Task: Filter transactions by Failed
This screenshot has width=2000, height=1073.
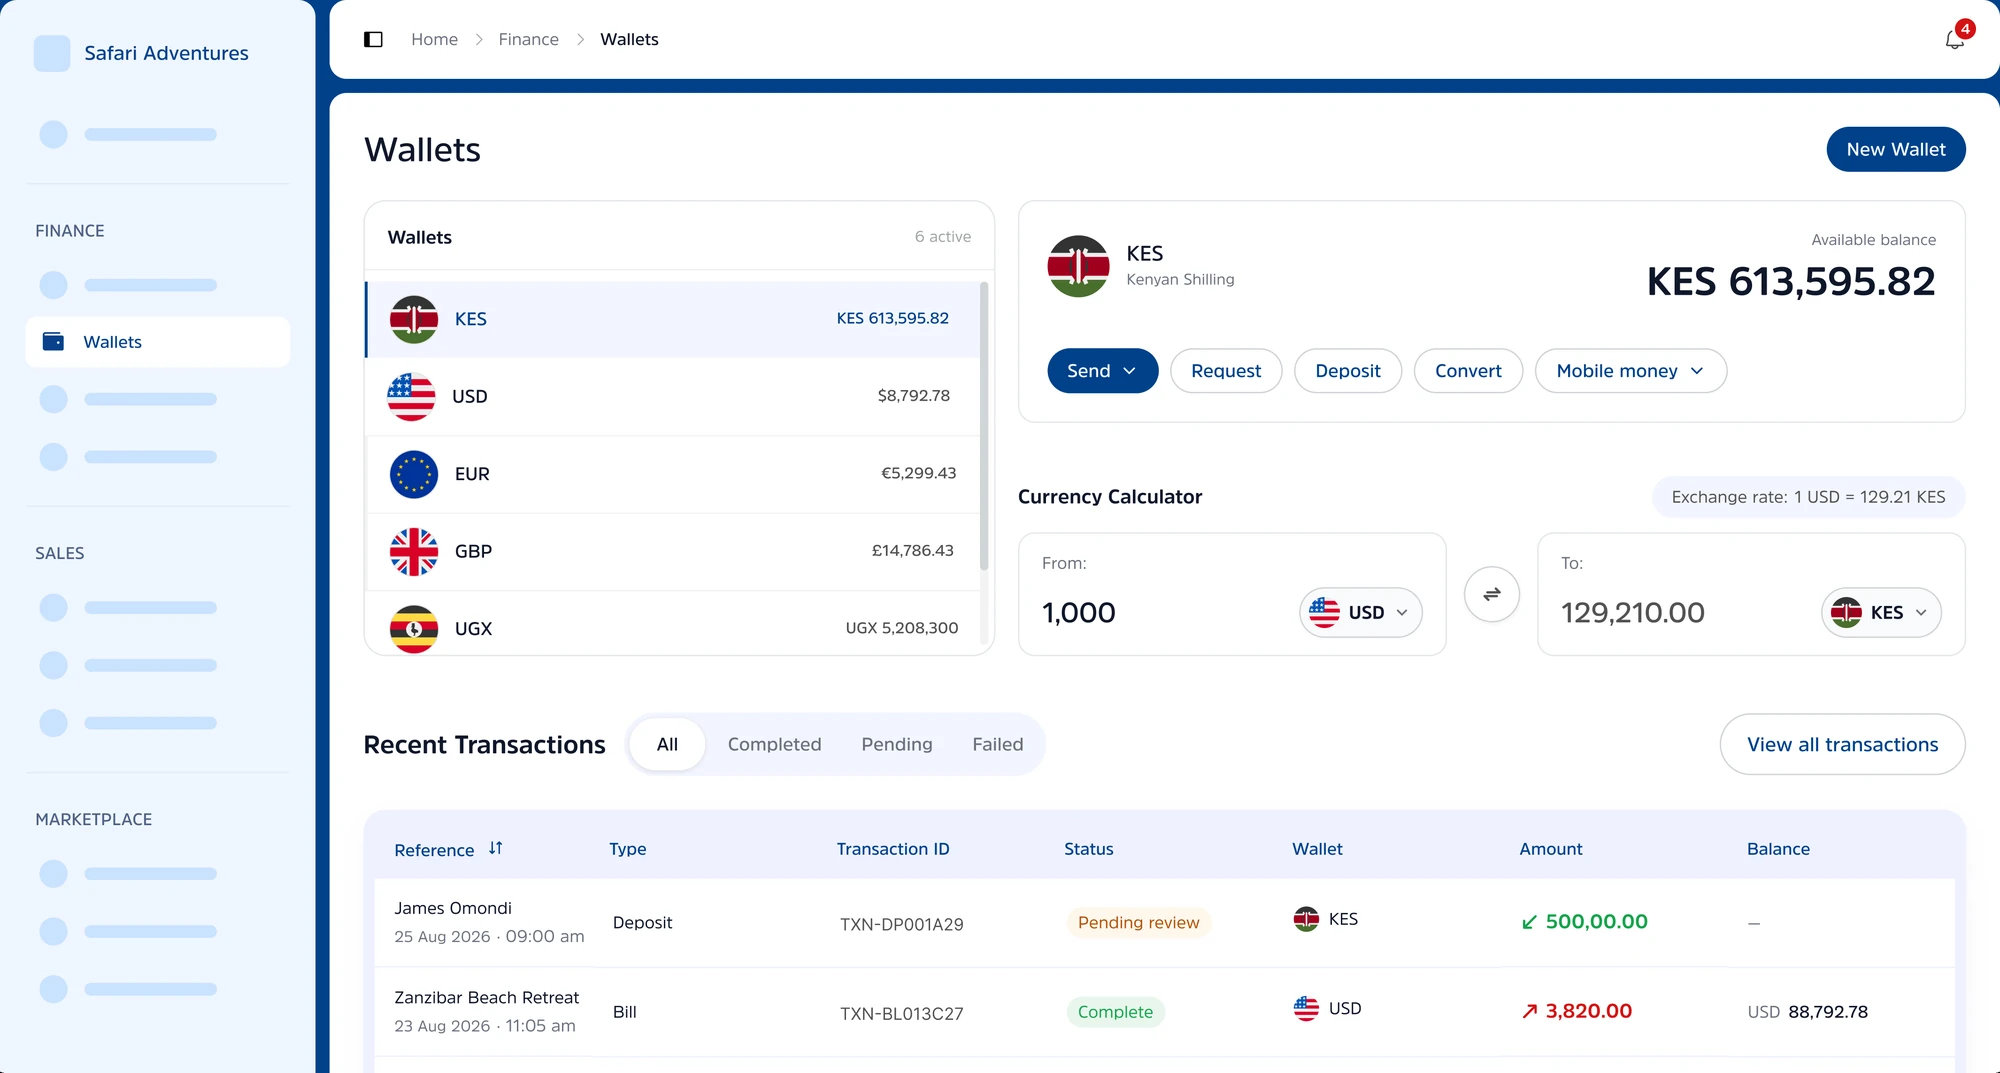Action: click(x=997, y=744)
